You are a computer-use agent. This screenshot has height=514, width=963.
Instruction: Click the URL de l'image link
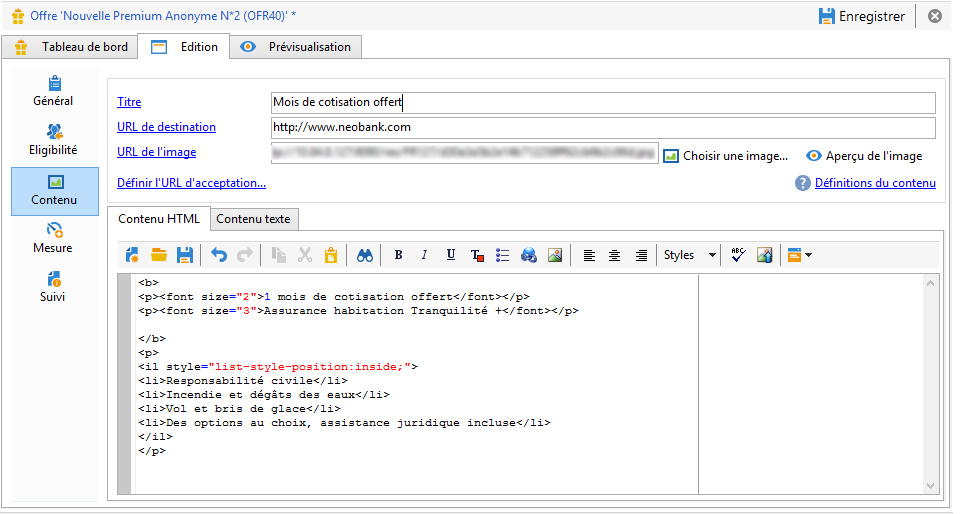(x=157, y=152)
